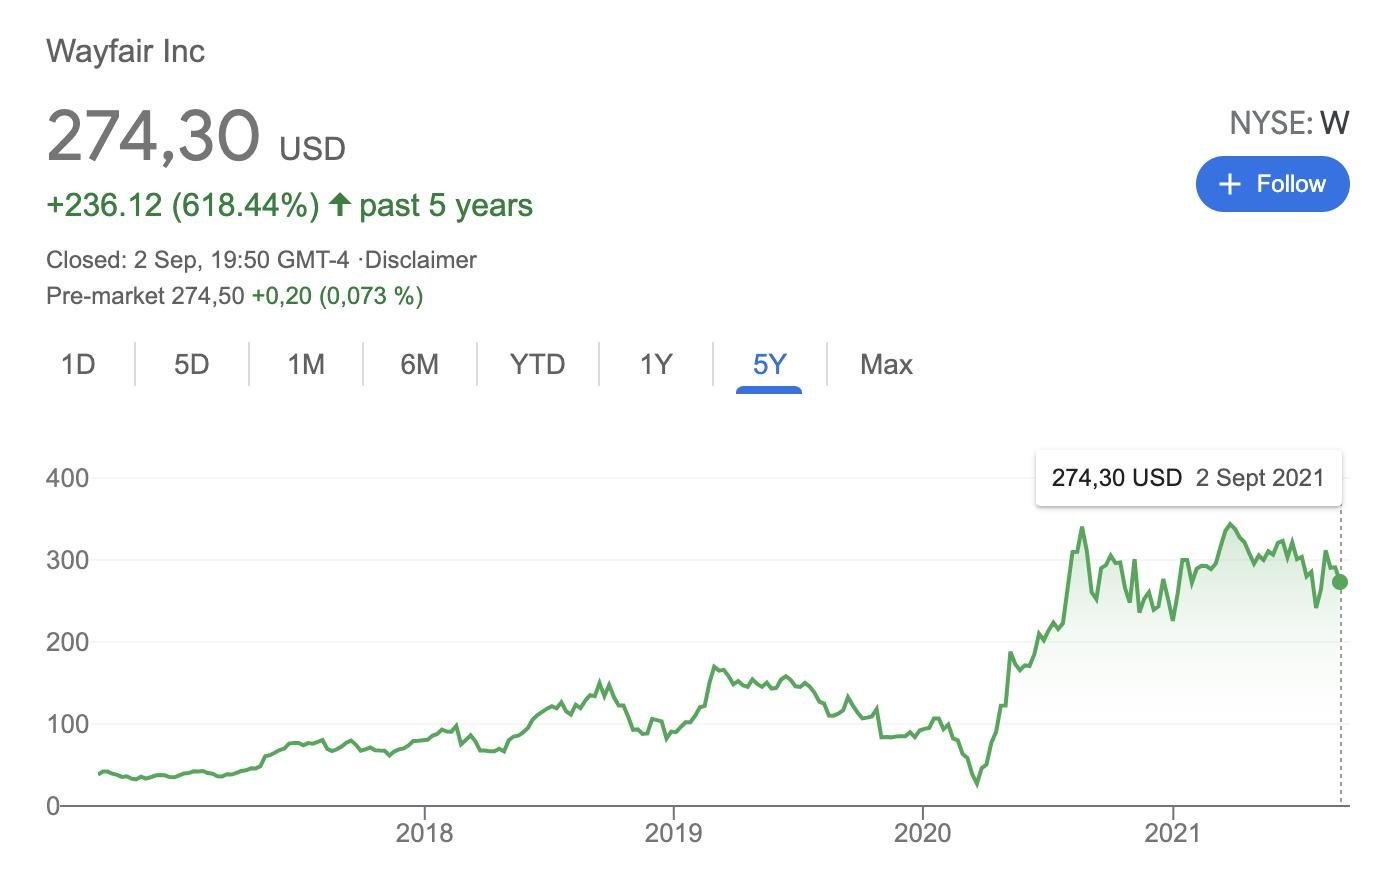This screenshot has width=1378, height=870.
Task: Show the 6M chart range
Action: [419, 364]
